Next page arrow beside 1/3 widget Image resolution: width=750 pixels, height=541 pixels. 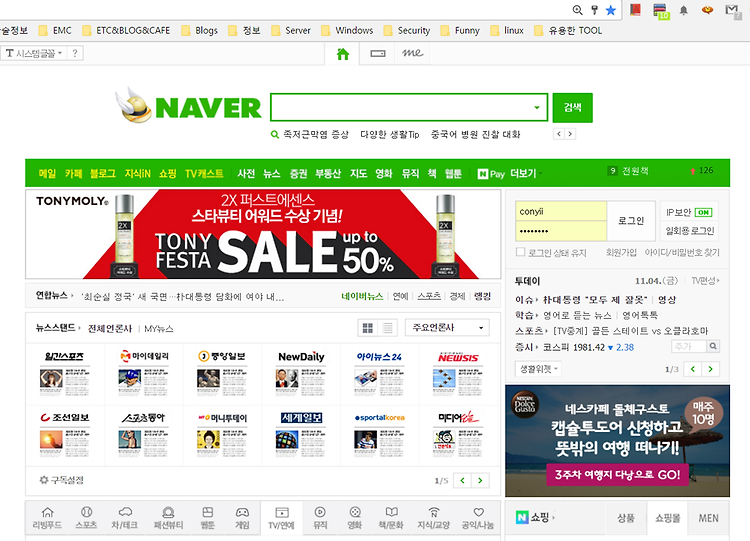[711, 369]
